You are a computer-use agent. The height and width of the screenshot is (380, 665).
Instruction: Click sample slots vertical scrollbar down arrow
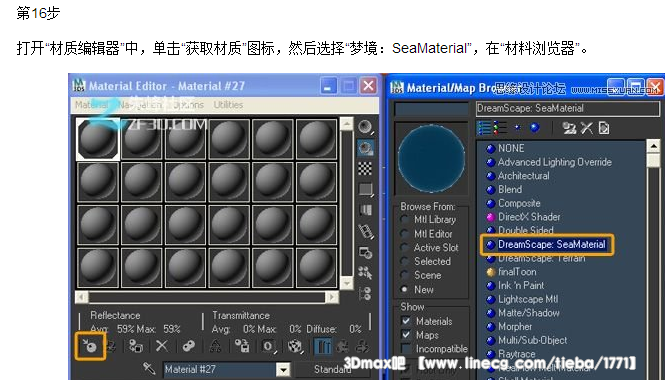click(x=346, y=283)
